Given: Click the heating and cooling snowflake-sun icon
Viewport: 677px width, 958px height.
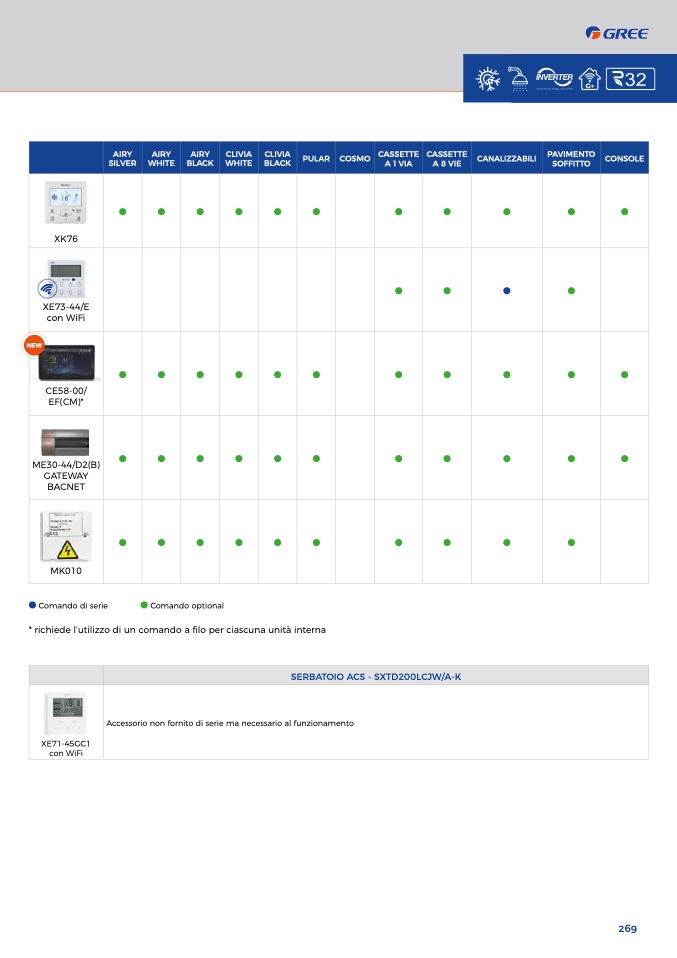Looking at the screenshot, I should point(488,79).
